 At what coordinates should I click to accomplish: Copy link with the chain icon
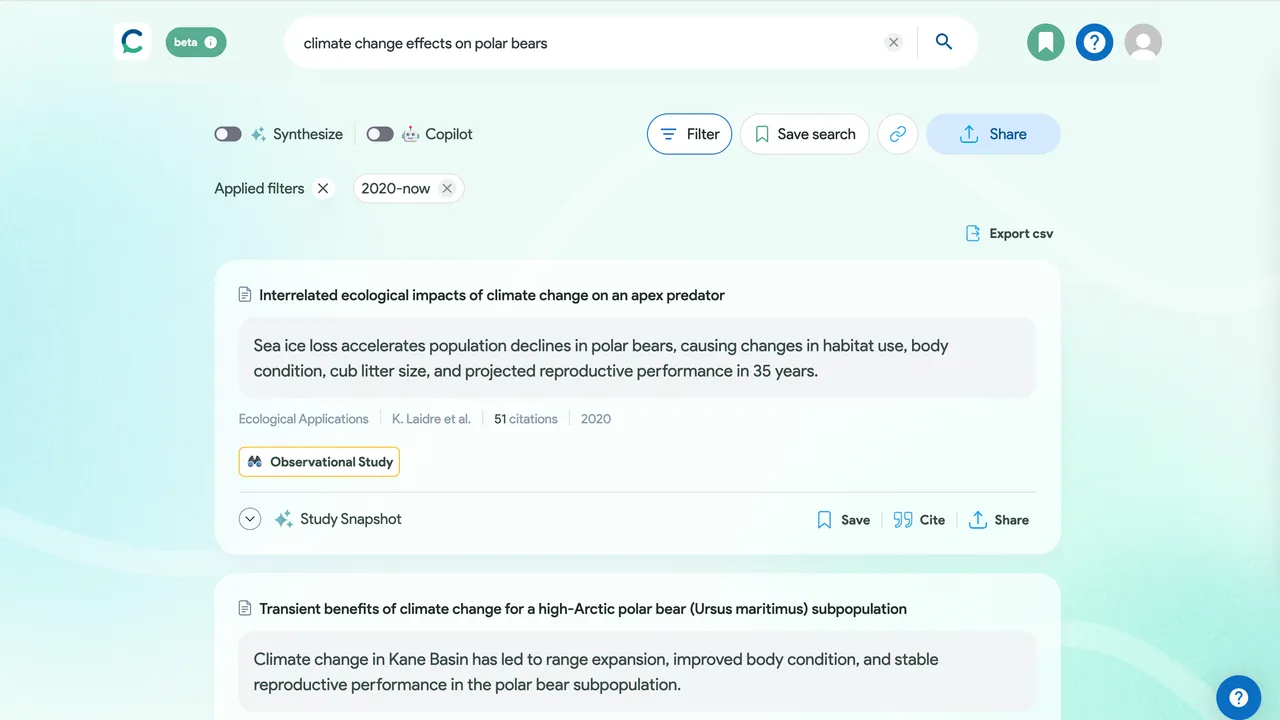point(898,134)
